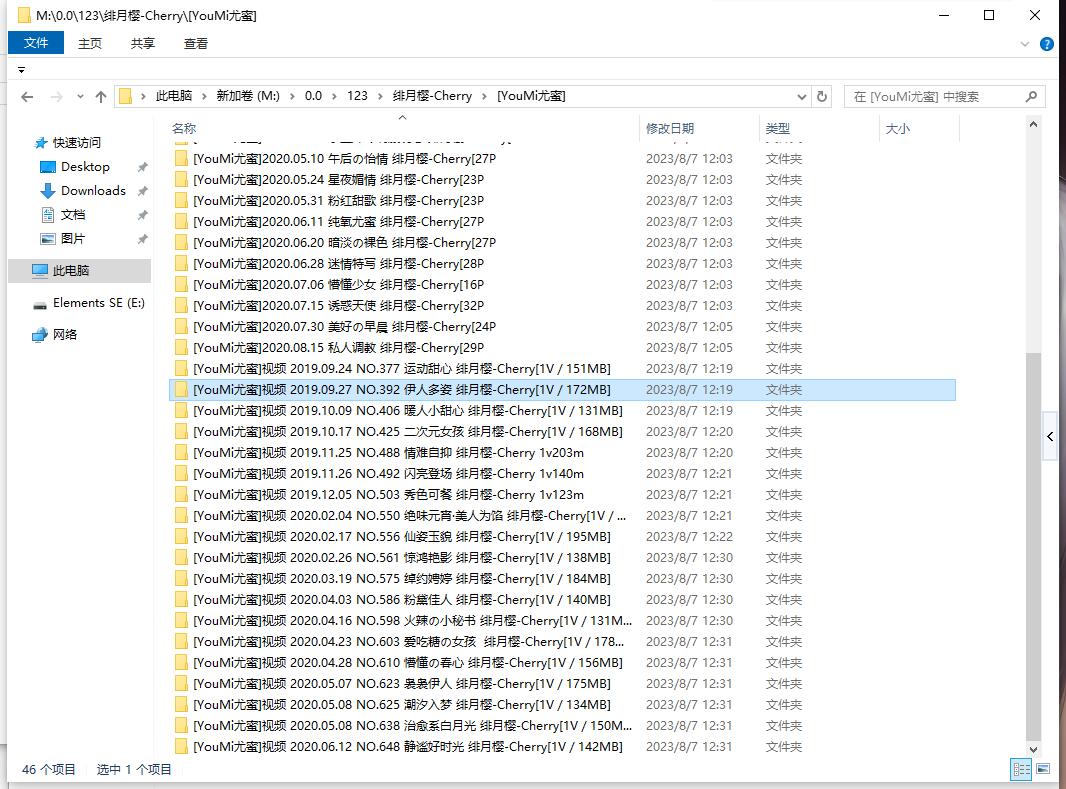
Task: Select Elements SE (E:) drive
Action: coord(99,303)
